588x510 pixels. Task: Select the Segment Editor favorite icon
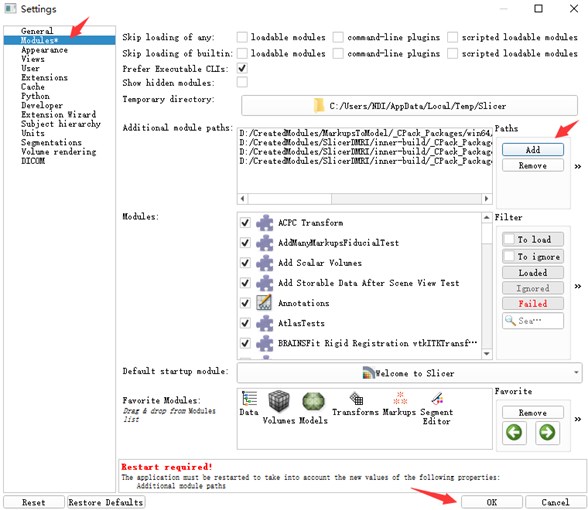[x=437, y=398]
